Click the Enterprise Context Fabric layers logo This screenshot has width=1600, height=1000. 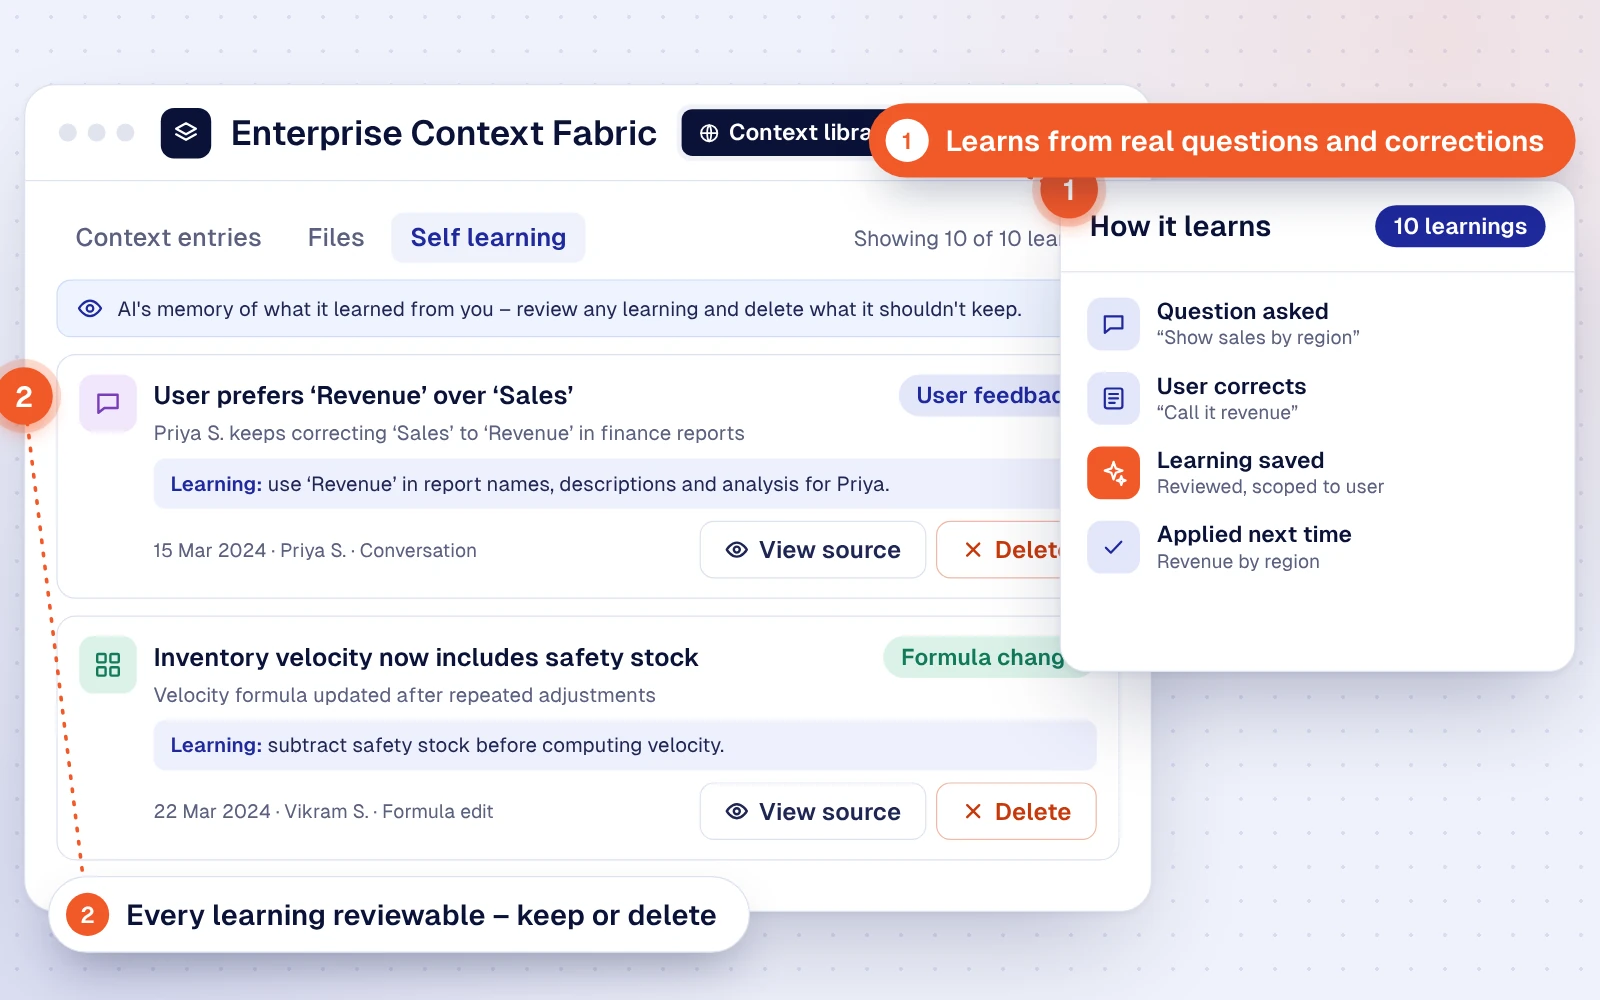coord(186,133)
